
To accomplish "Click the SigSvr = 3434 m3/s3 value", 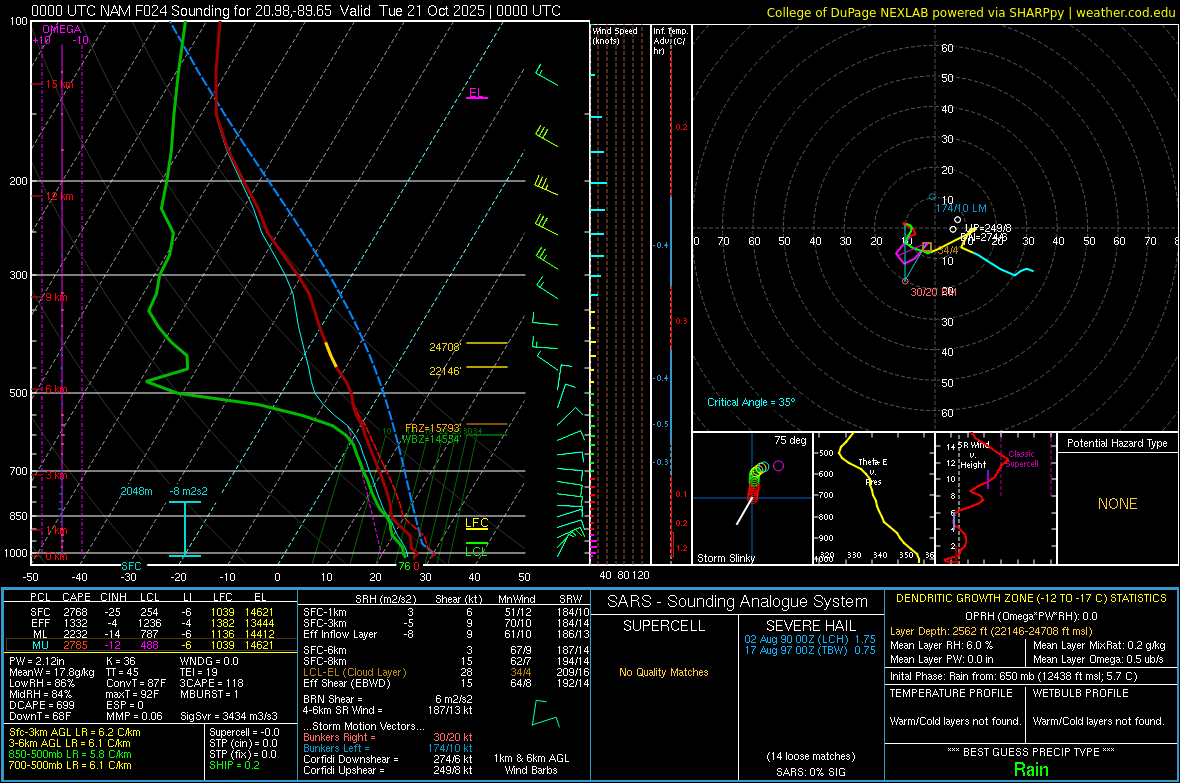I will tap(229, 717).
